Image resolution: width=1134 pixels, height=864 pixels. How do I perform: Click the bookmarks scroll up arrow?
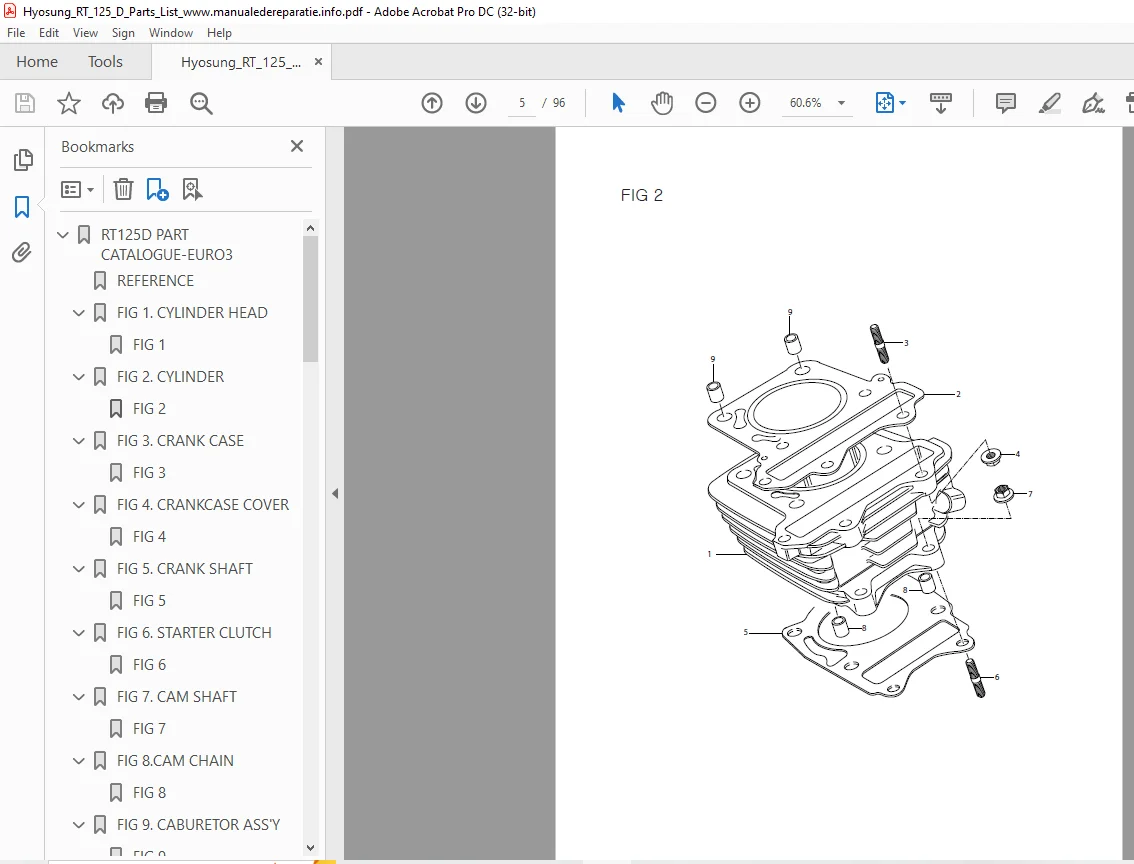310,228
